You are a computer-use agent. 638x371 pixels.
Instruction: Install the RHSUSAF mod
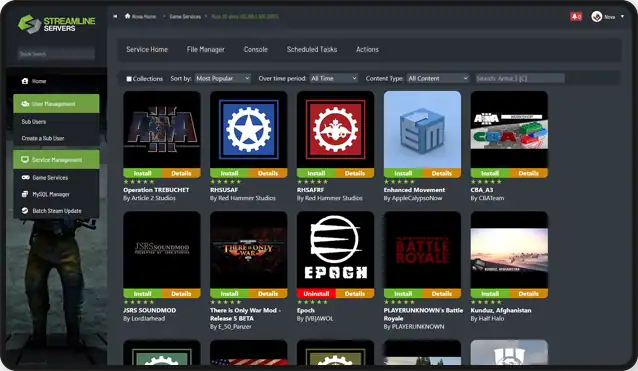[229, 173]
